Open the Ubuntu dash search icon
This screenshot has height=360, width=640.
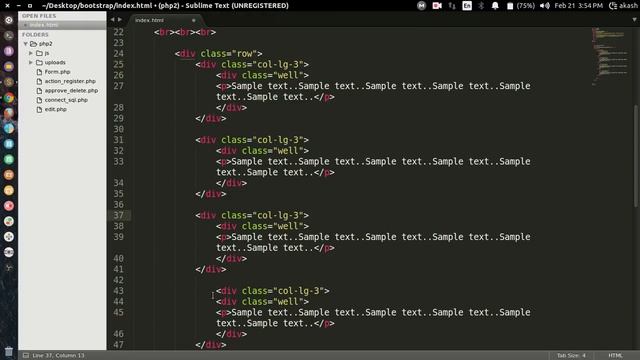9,20
